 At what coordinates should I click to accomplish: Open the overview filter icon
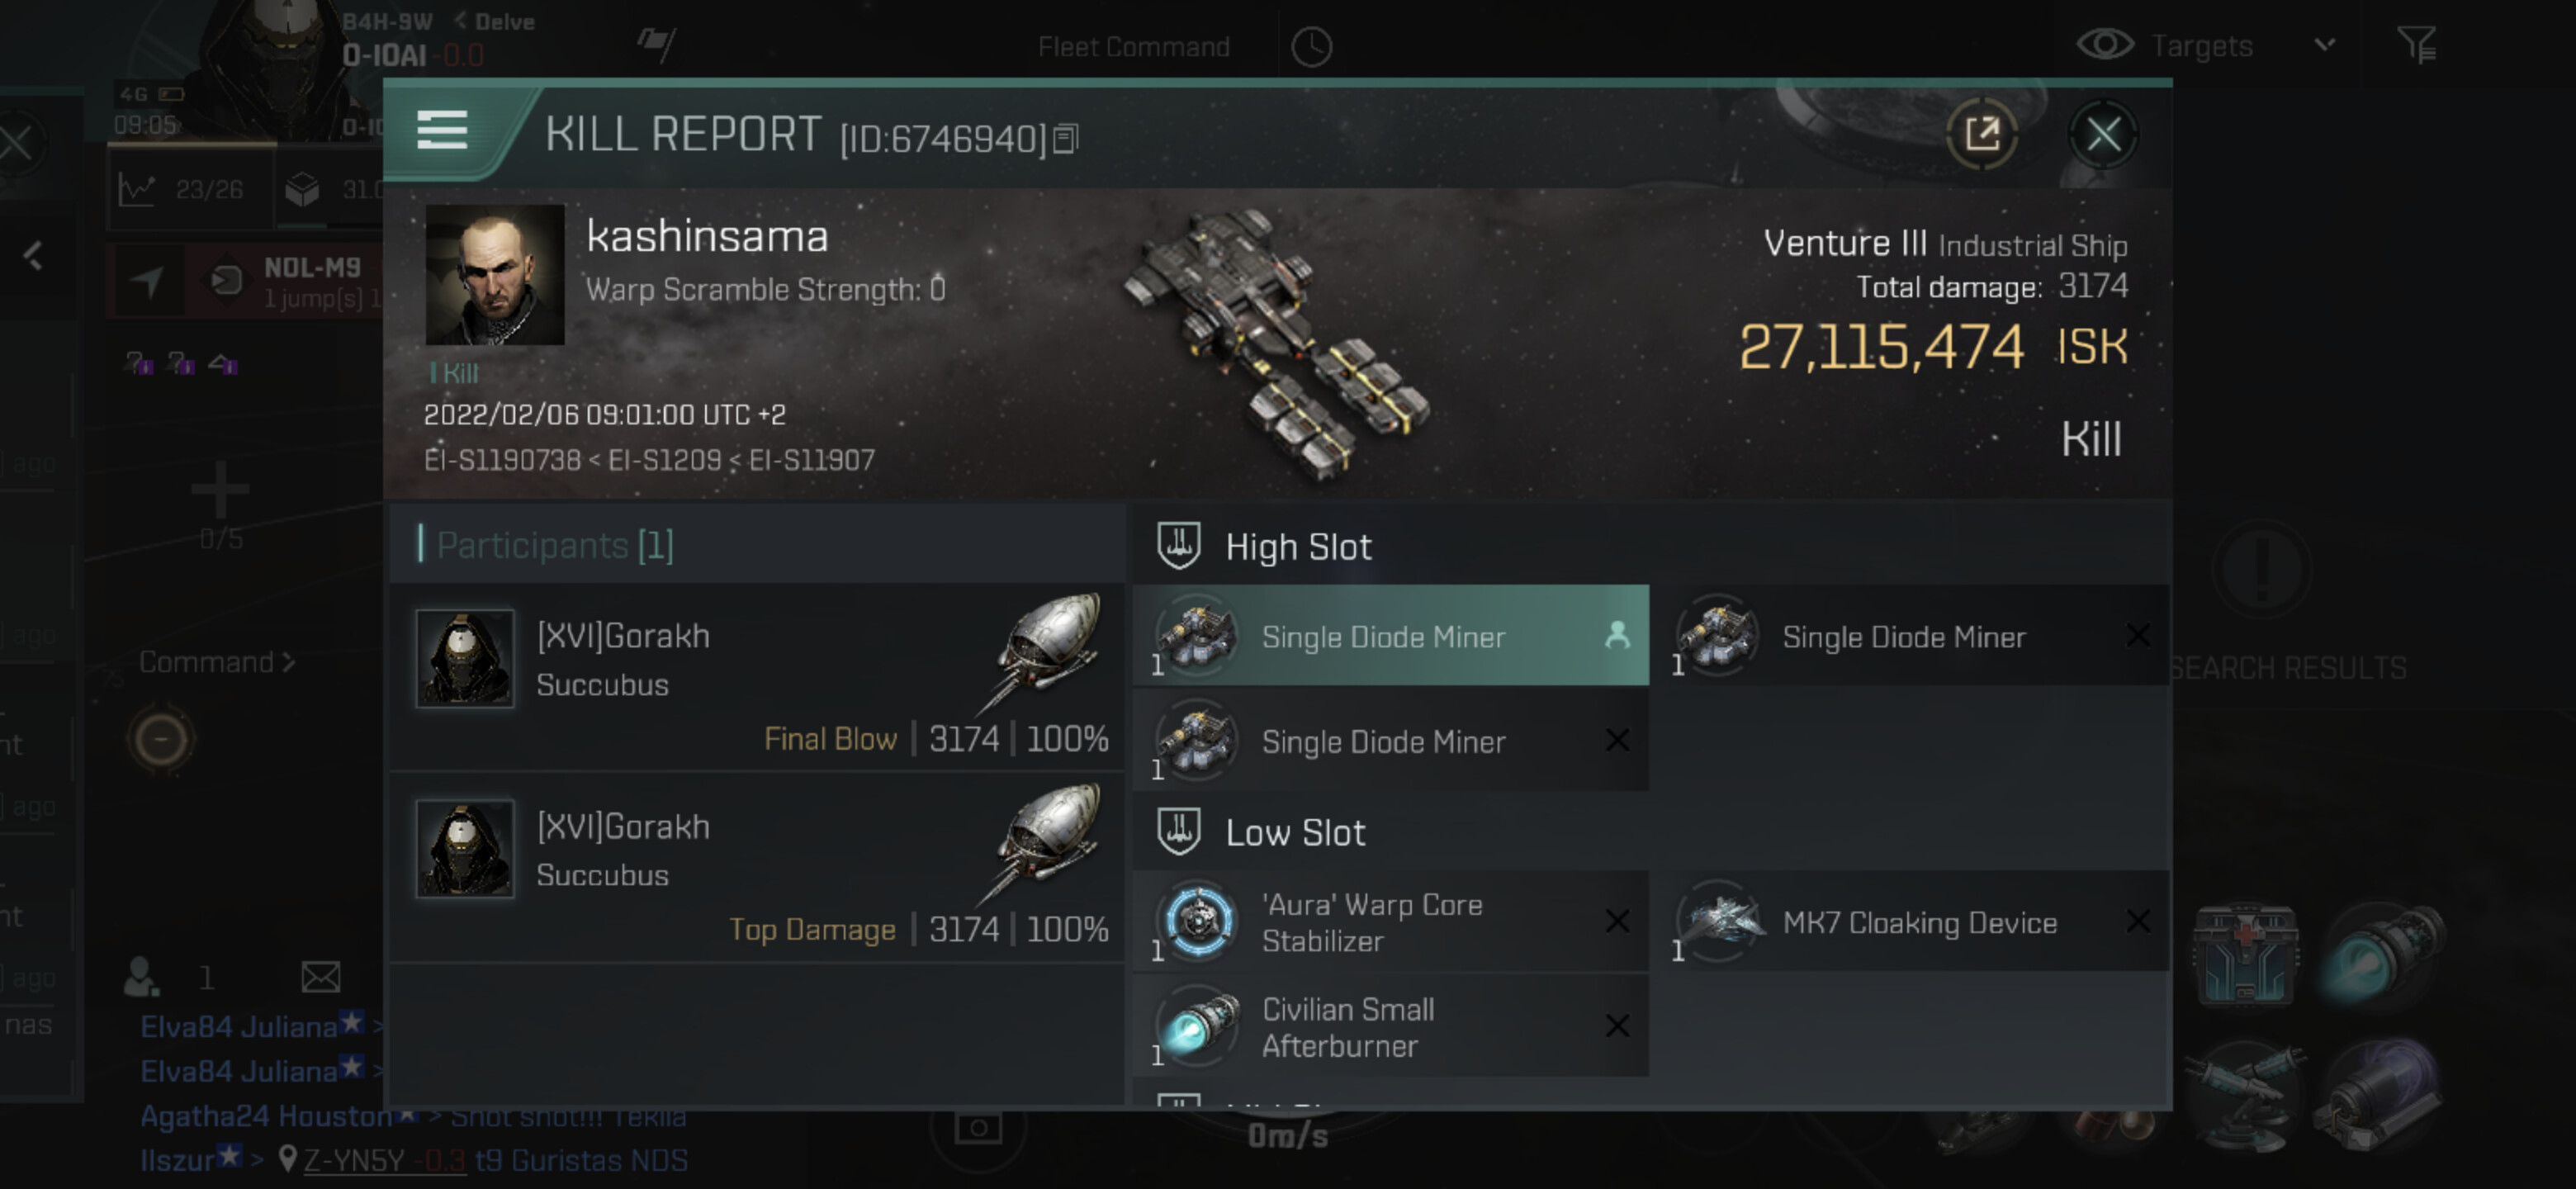coord(2416,45)
